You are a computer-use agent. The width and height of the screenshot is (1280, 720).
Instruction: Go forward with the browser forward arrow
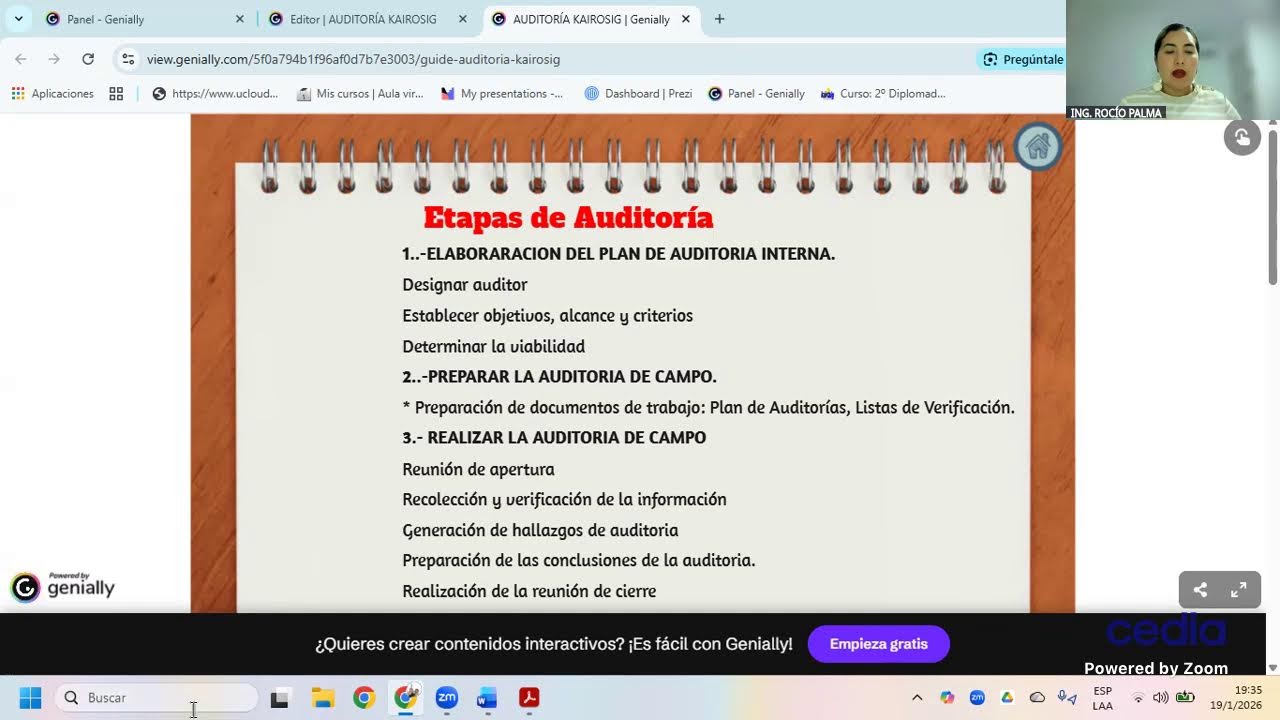(54, 59)
